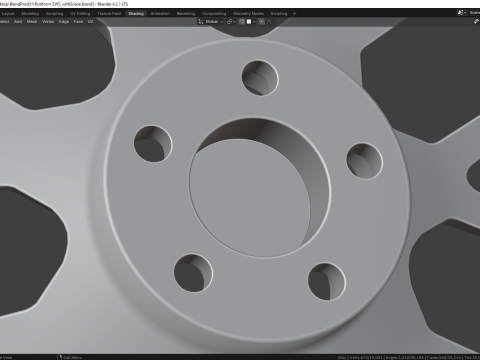Click the Edges count in status bar

(405, 357)
